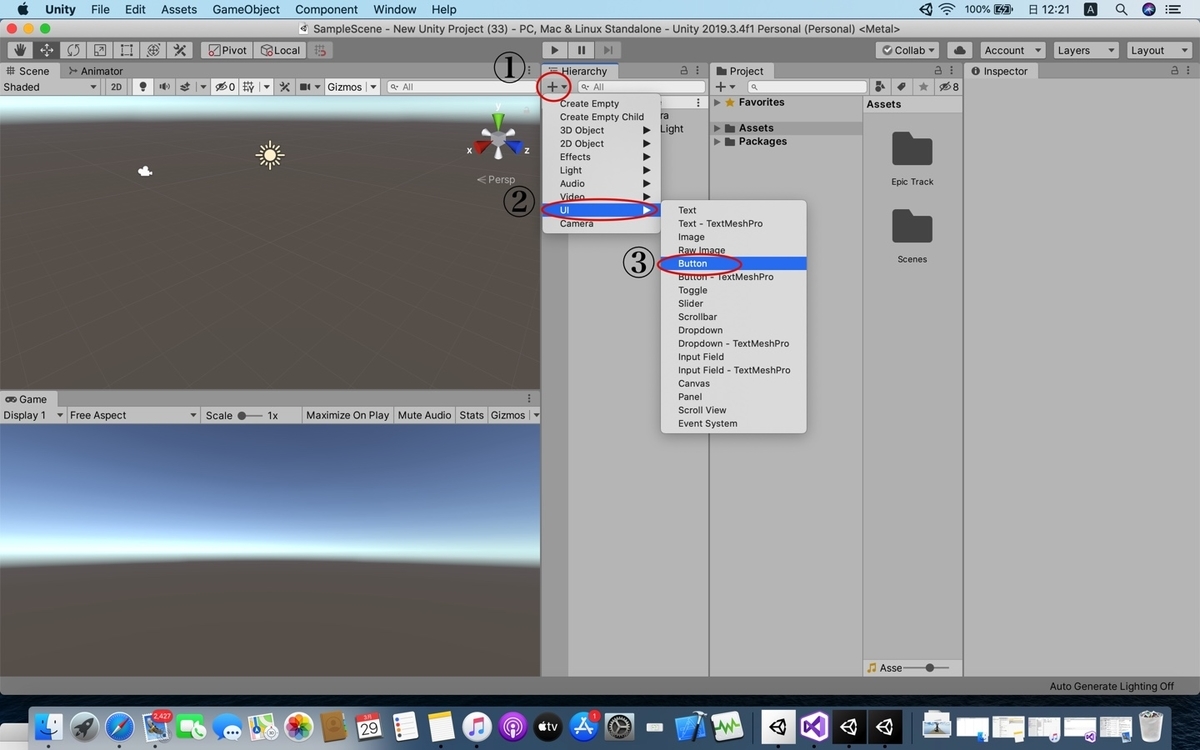
Task: Open scene component tools icon
Action: point(285,87)
